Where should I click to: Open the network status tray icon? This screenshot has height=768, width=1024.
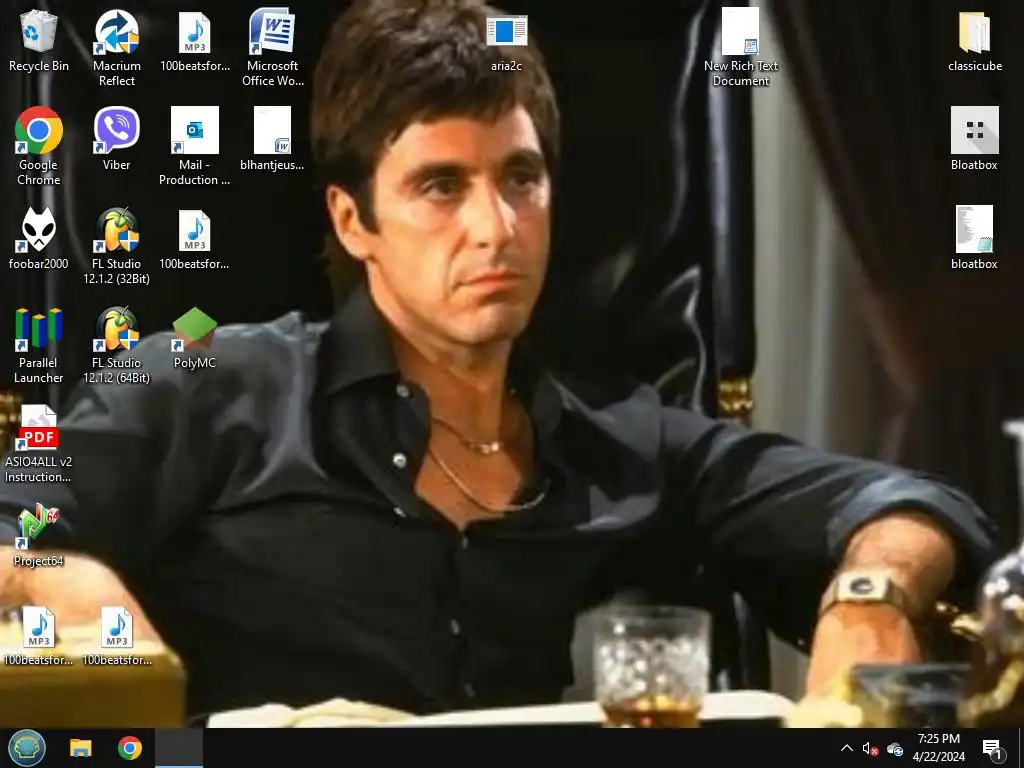[x=895, y=748]
